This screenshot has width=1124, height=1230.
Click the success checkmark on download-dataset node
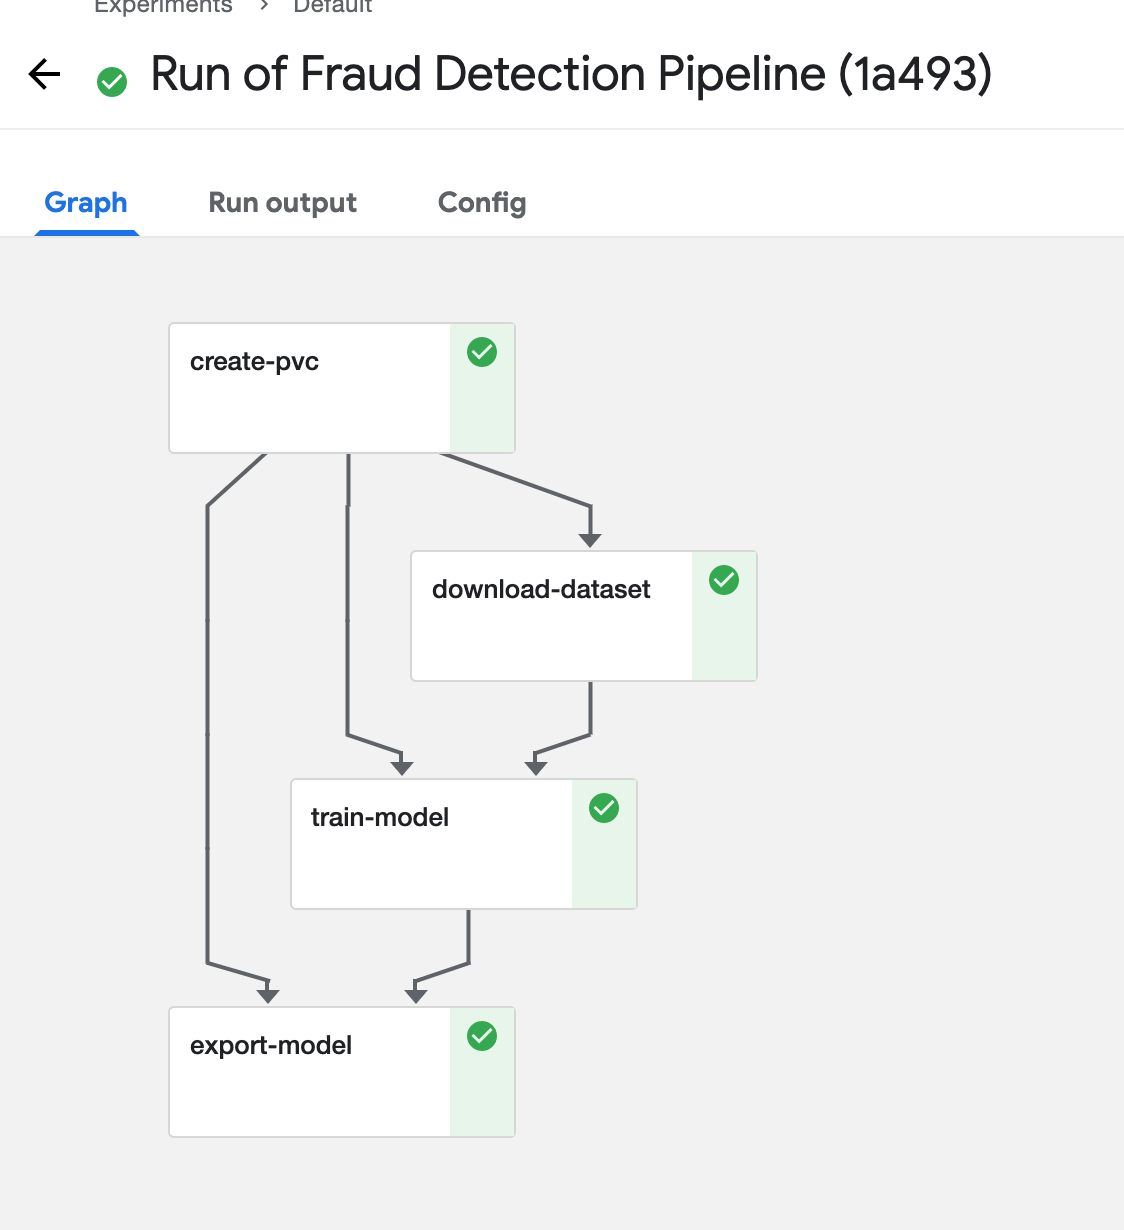[723, 580]
